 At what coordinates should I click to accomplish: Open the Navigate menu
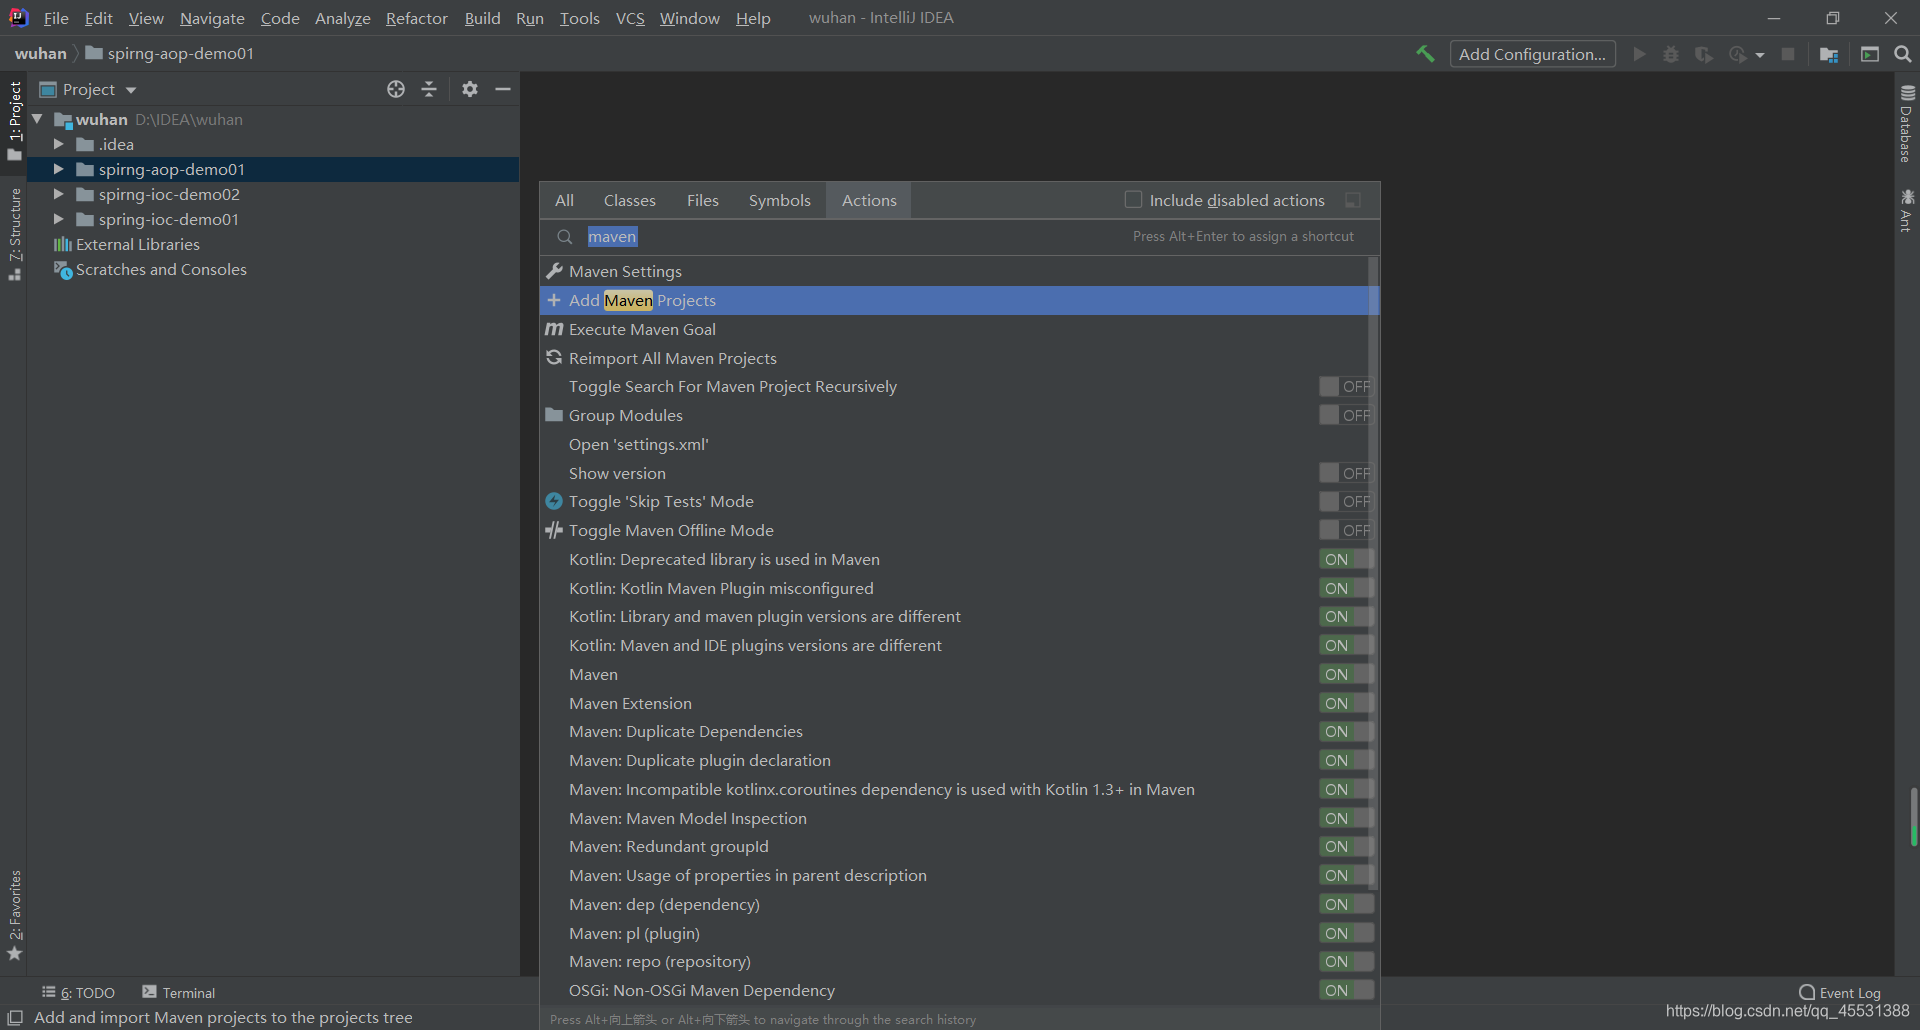[212, 18]
